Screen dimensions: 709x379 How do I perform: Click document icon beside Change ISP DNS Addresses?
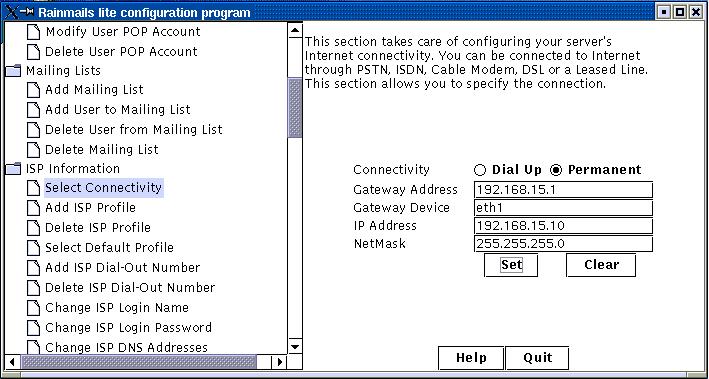point(33,347)
